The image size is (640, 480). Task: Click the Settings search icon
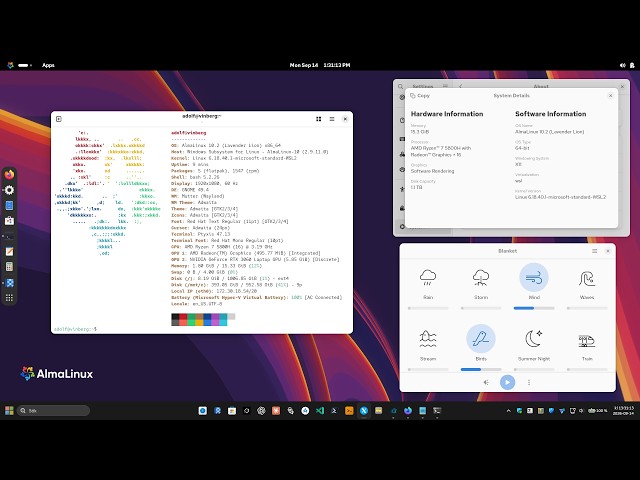click(400, 87)
